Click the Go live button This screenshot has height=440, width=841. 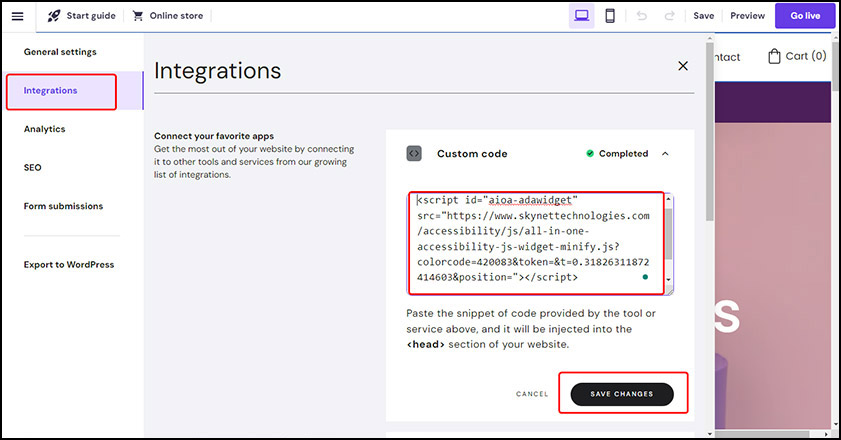click(x=805, y=16)
